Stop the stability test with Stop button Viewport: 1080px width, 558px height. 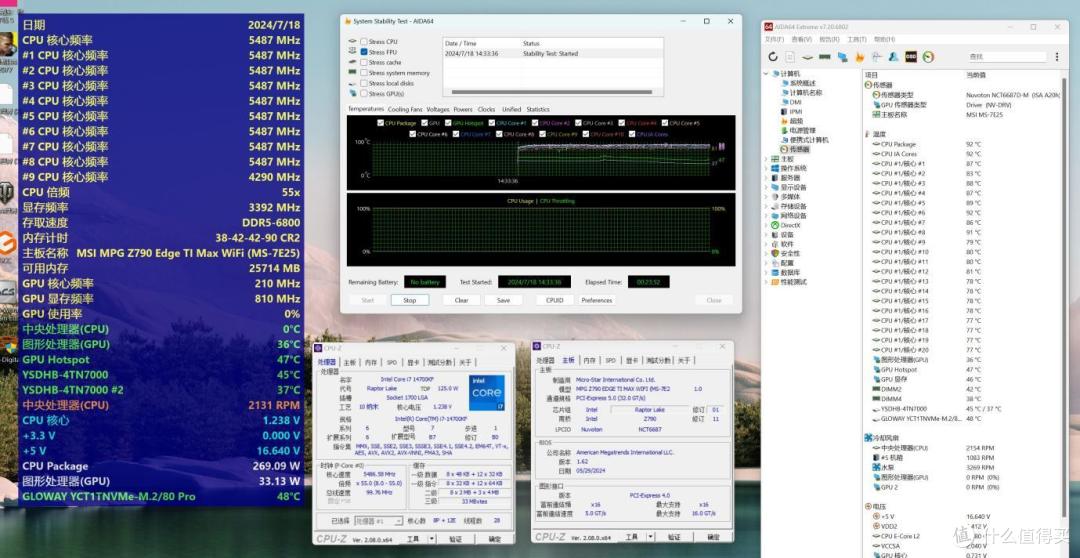(410, 300)
